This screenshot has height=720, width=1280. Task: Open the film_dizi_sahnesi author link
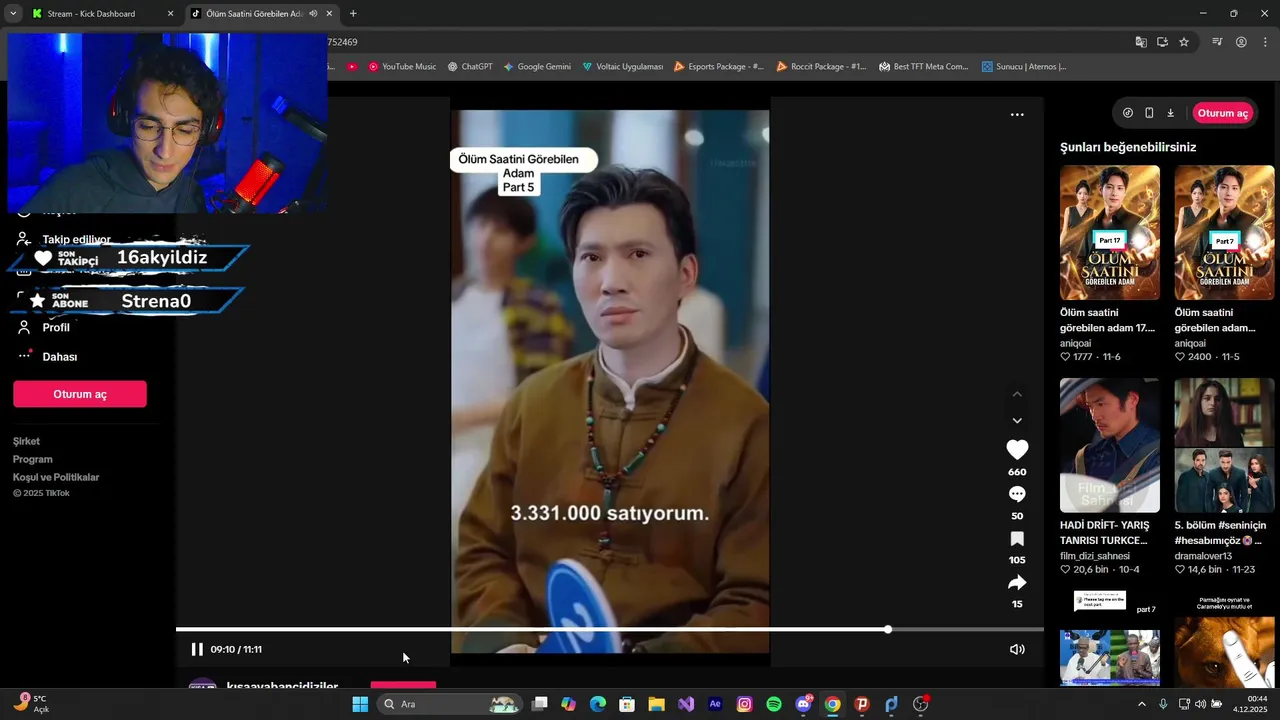1095,556
